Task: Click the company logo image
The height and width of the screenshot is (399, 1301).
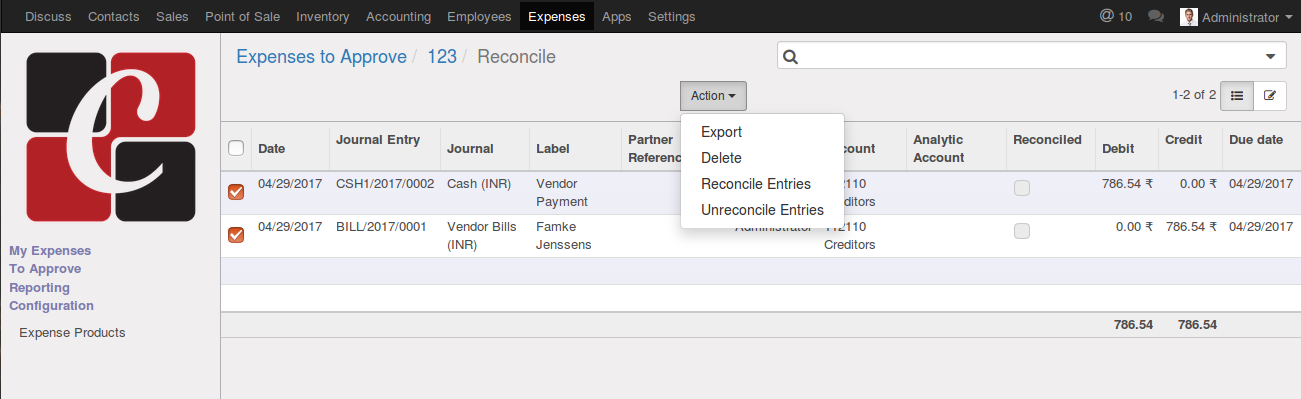Action: click(110, 137)
